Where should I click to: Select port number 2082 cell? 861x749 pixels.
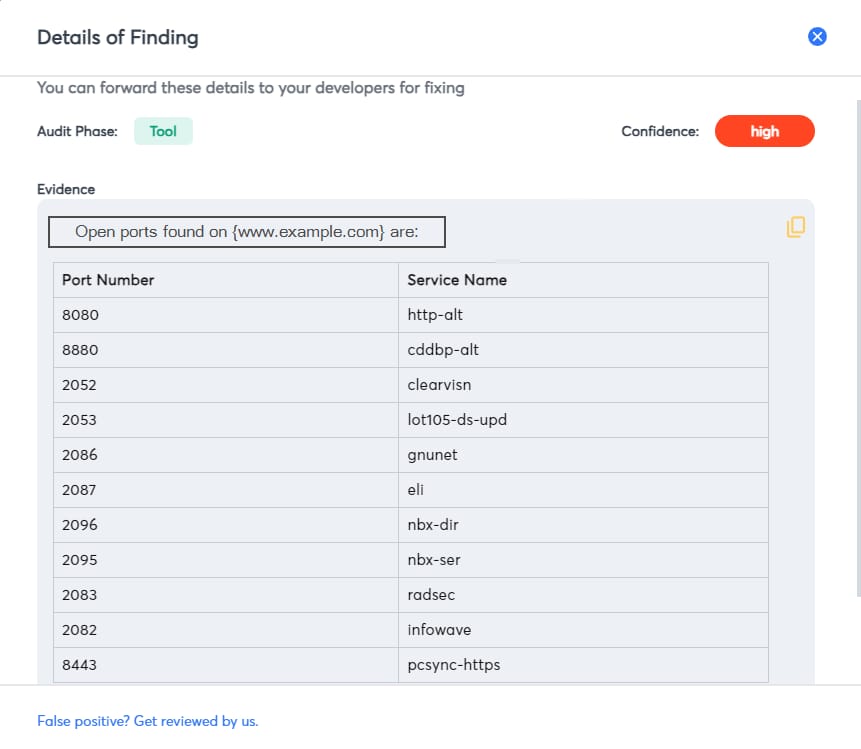[226, 630]
